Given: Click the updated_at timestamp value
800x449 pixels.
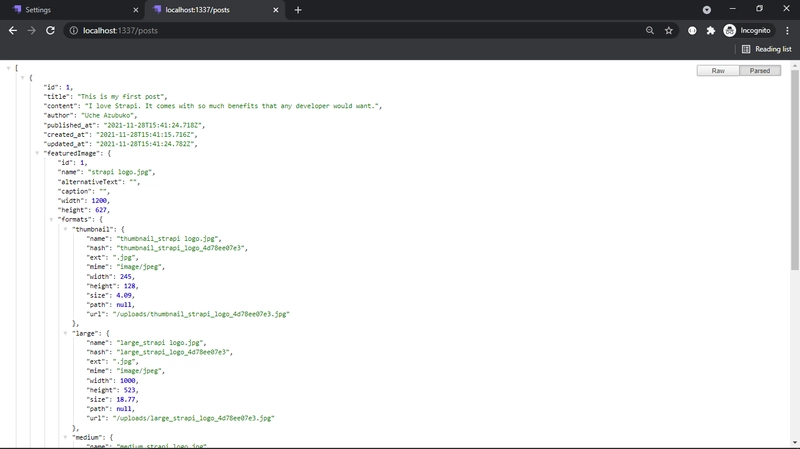Looking at the screenshot, I should pyautogui.click(x=145, y=144).
